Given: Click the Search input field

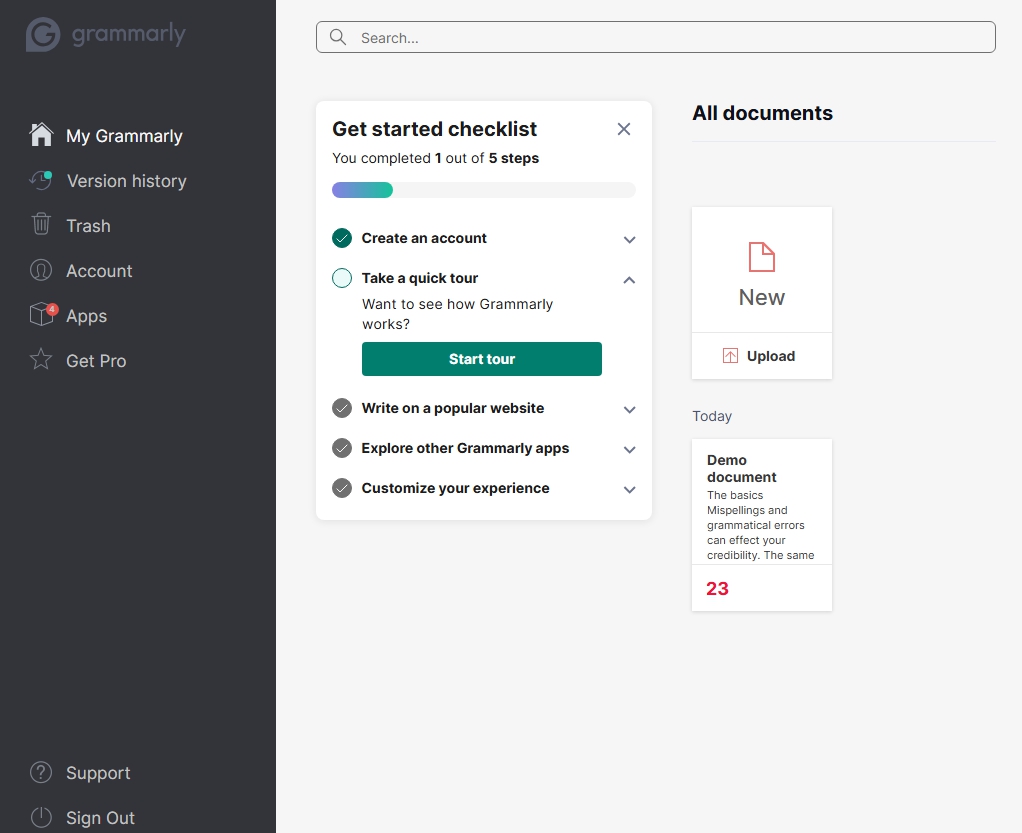Looking at the screenshot, I should [656, 37].
